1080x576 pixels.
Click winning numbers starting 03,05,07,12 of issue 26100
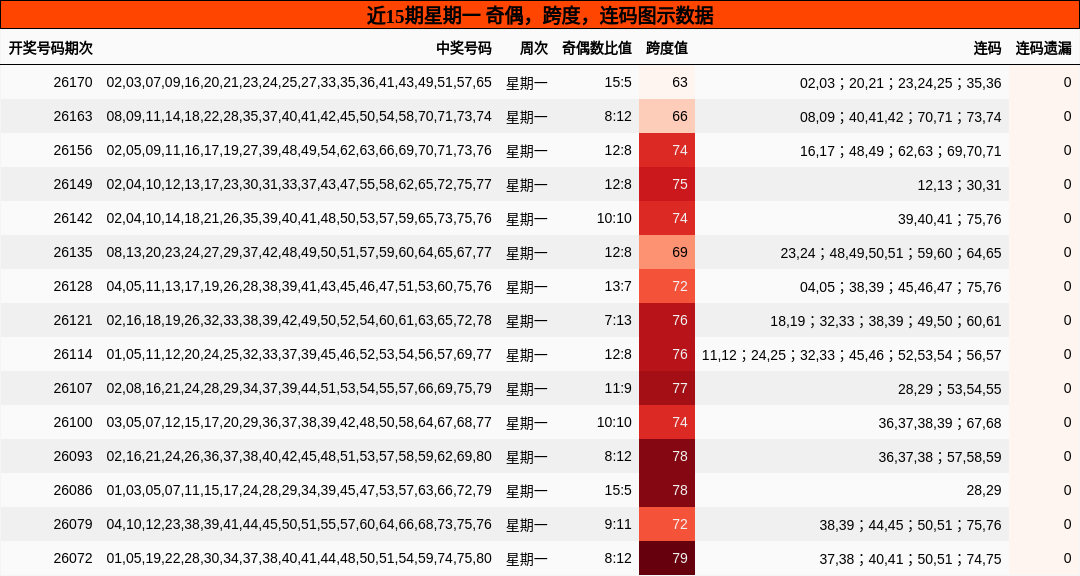(x=299, y=422)
